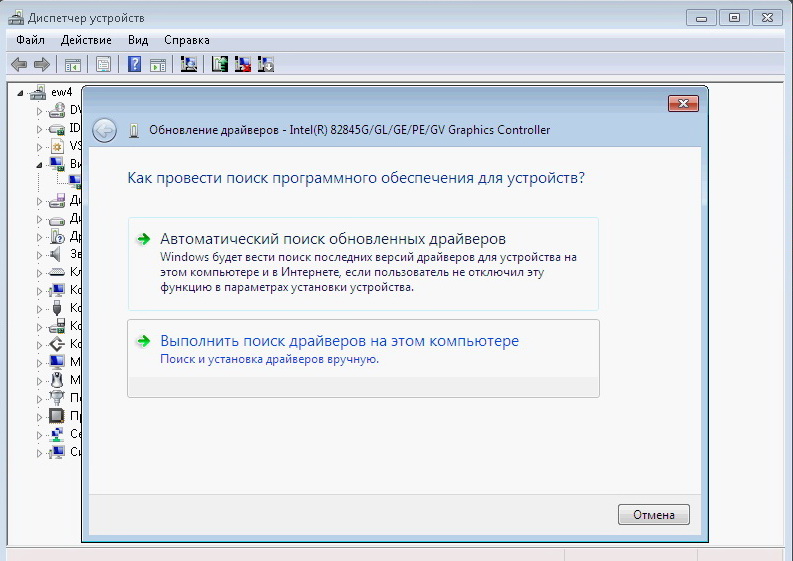This screenshot has width=793, height=561.
Task: Select the ew4 root label
Action: click(62, 92)
